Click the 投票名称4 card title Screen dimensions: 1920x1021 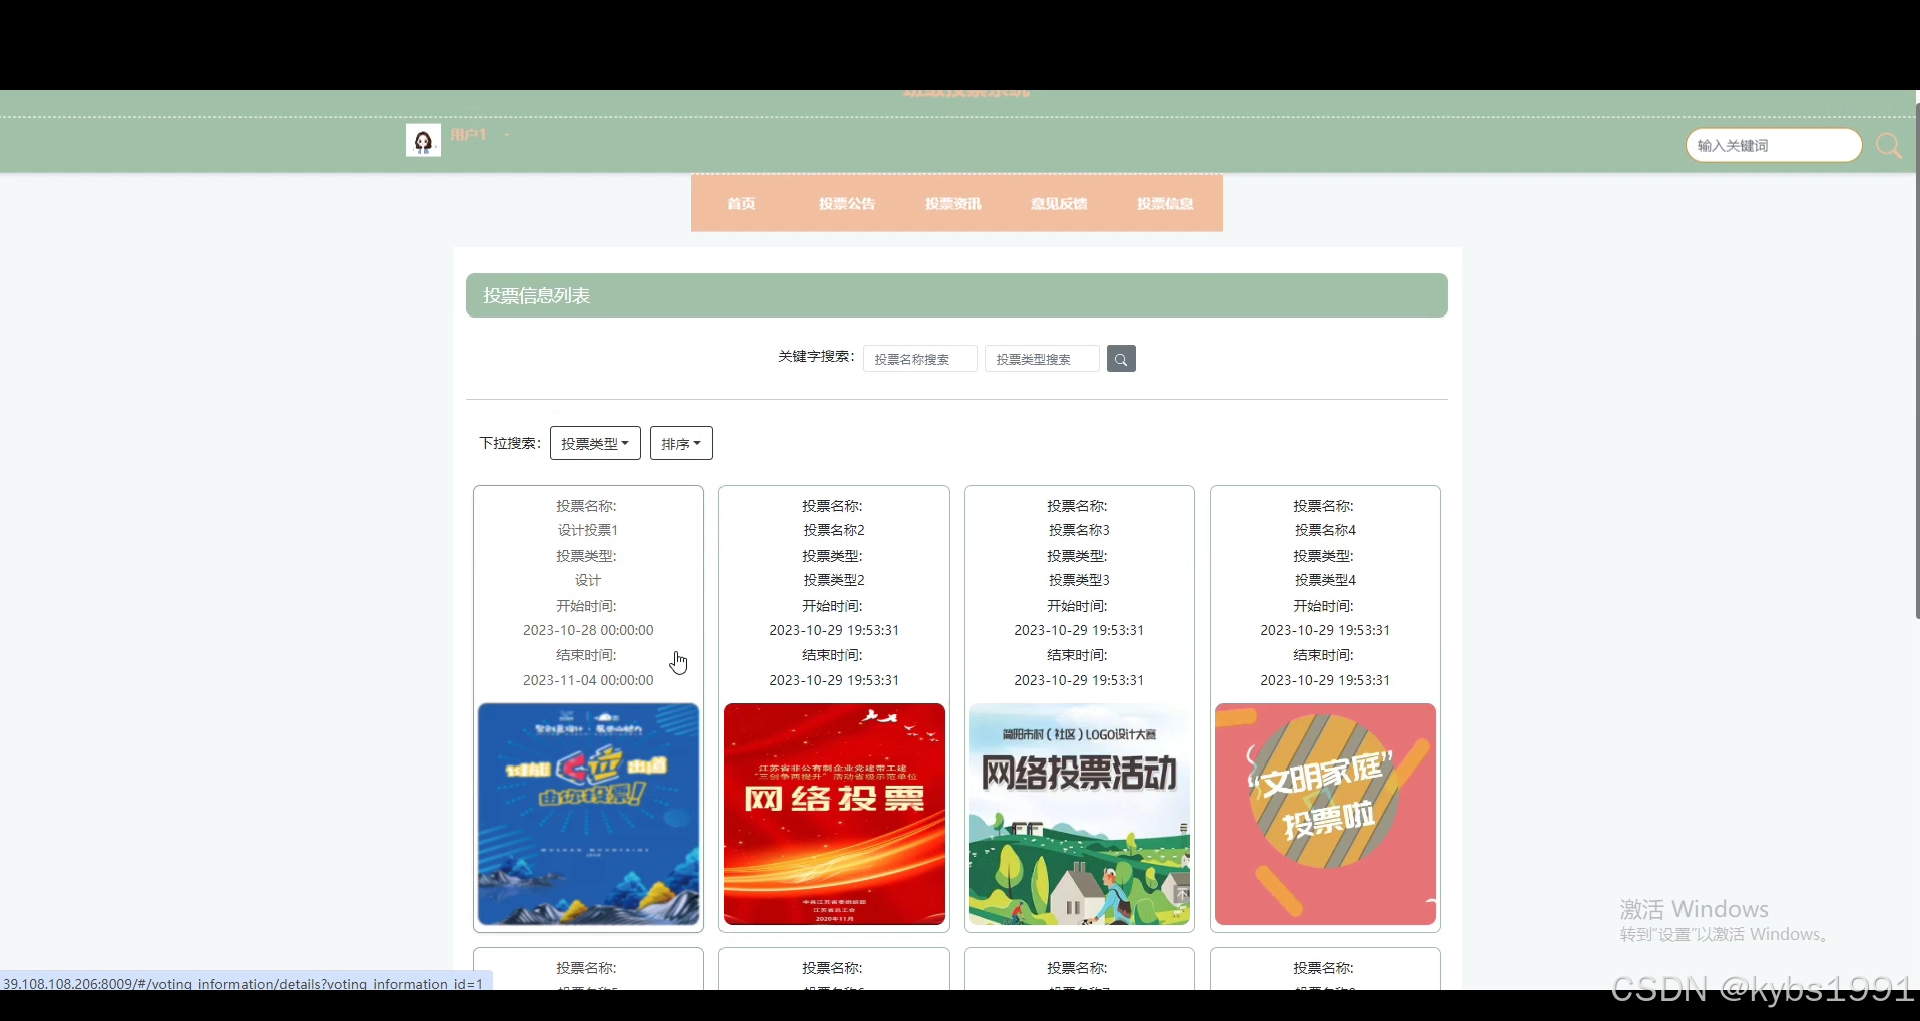1325,530
